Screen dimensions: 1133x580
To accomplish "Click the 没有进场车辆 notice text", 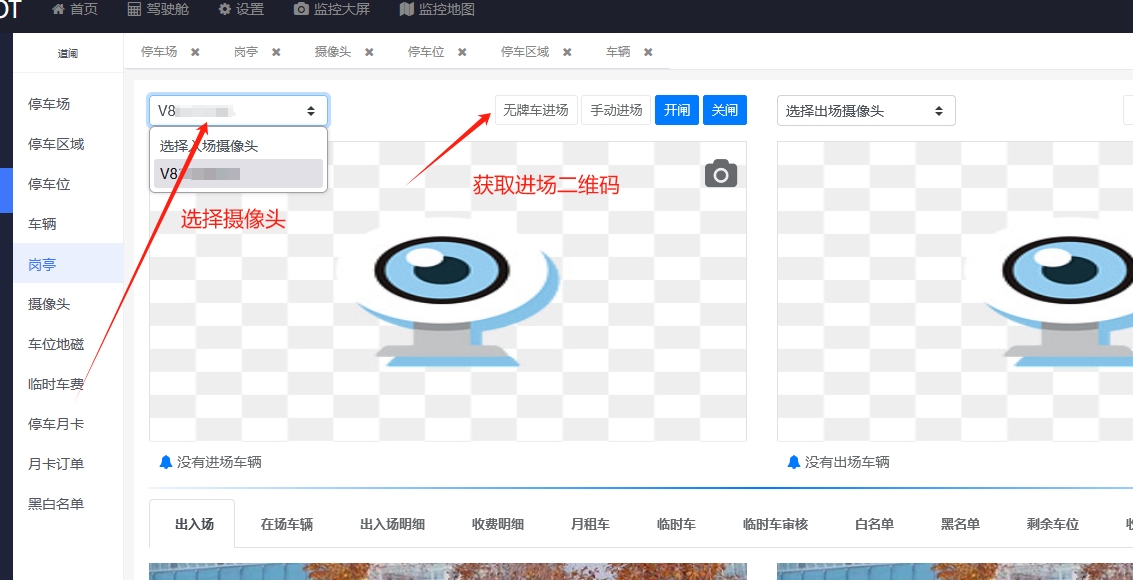I will click(219, 462).
